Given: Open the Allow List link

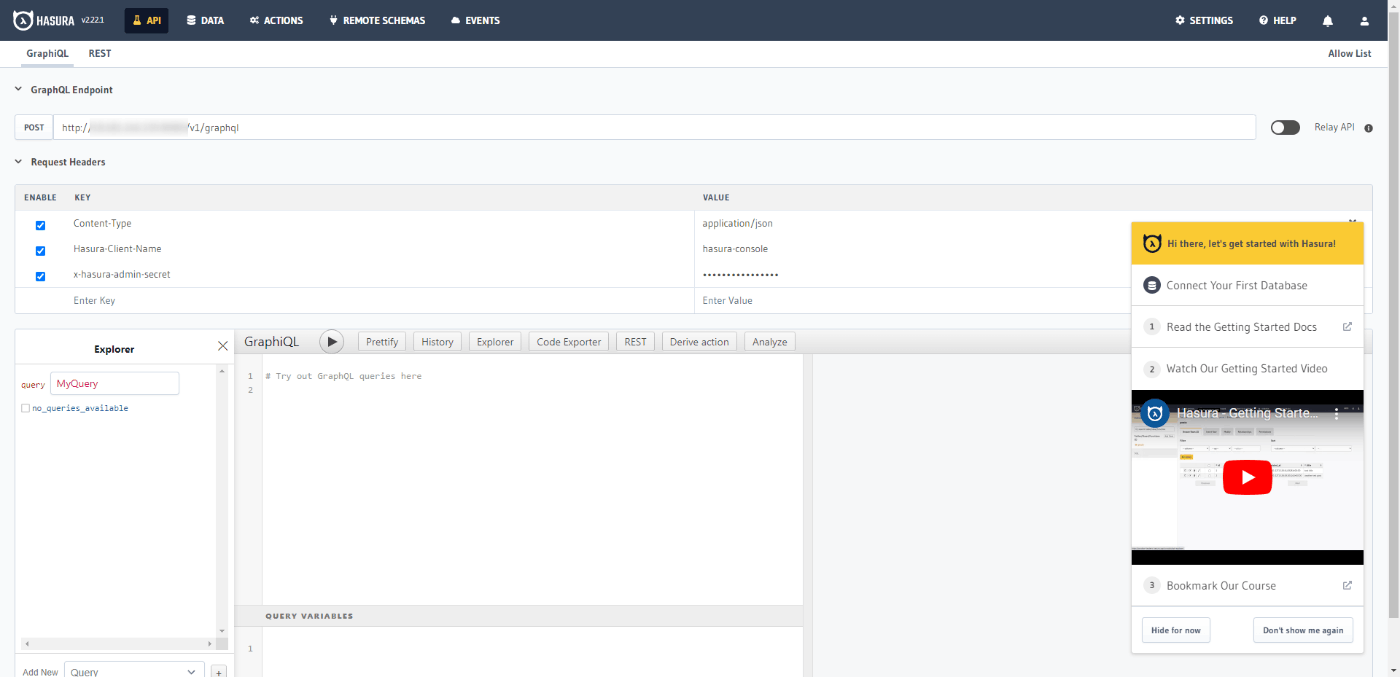Looking at the screenshot, I should click(1349, 54).
